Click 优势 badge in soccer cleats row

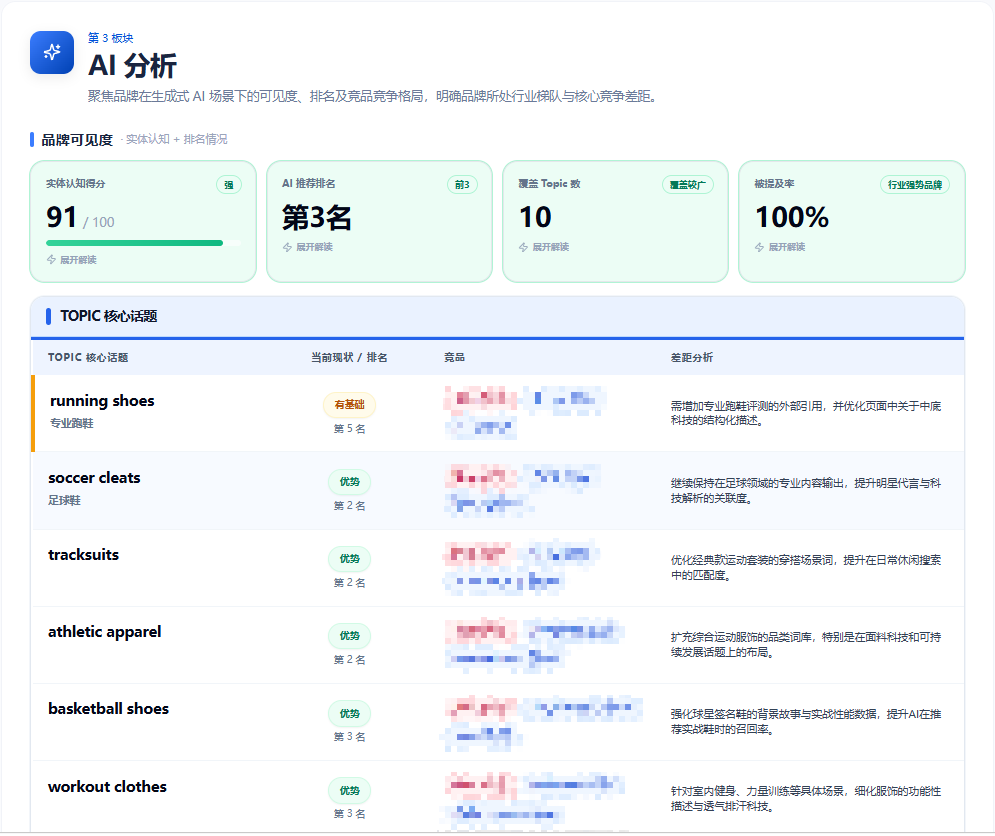[350, 482]
